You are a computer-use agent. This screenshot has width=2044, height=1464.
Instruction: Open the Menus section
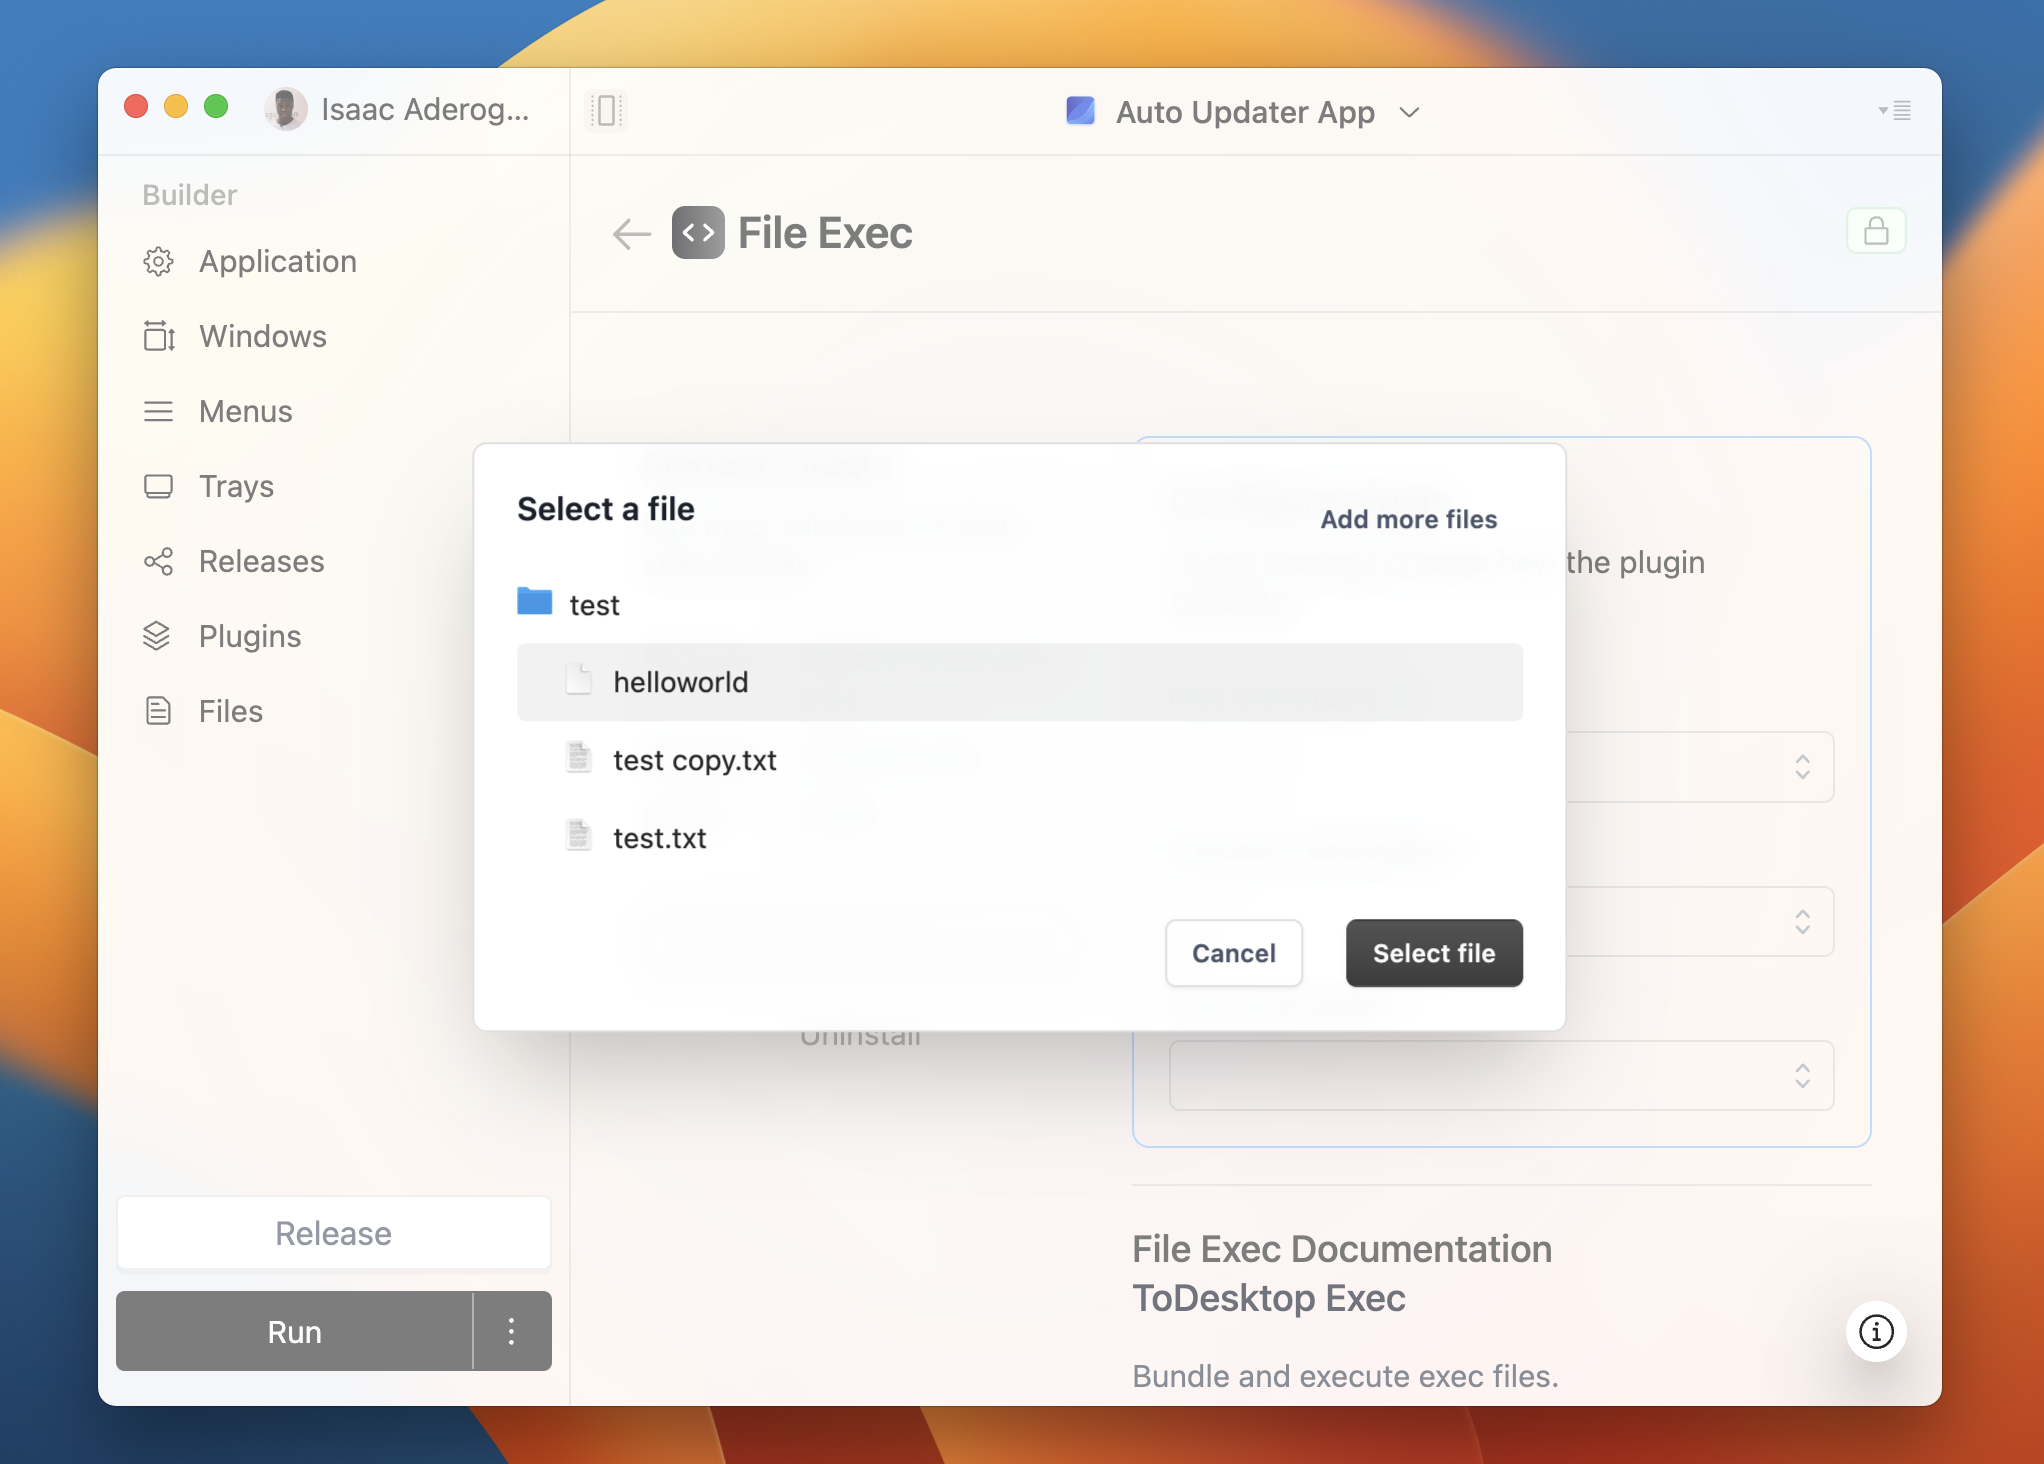click(246, 411)
